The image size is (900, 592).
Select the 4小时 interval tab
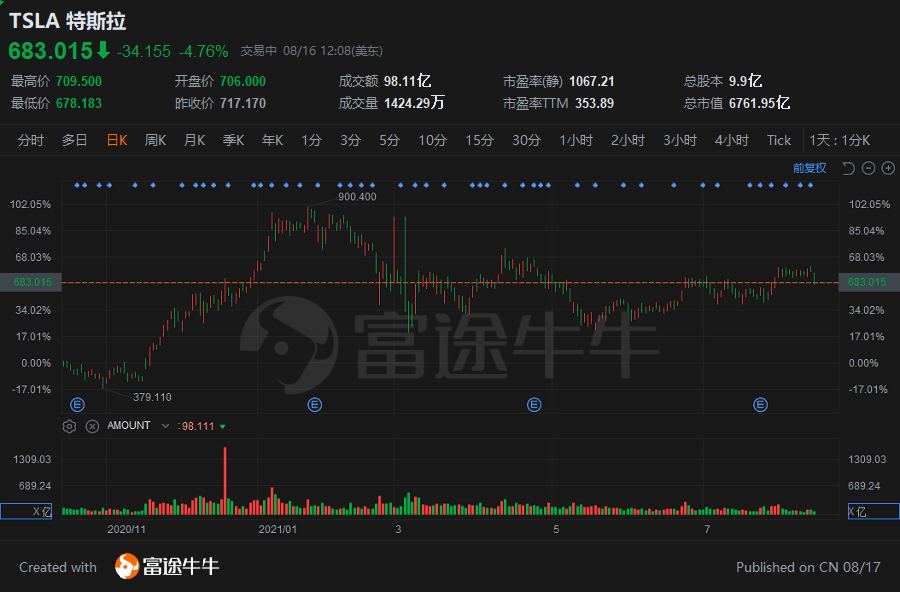[x=732, y=140]
